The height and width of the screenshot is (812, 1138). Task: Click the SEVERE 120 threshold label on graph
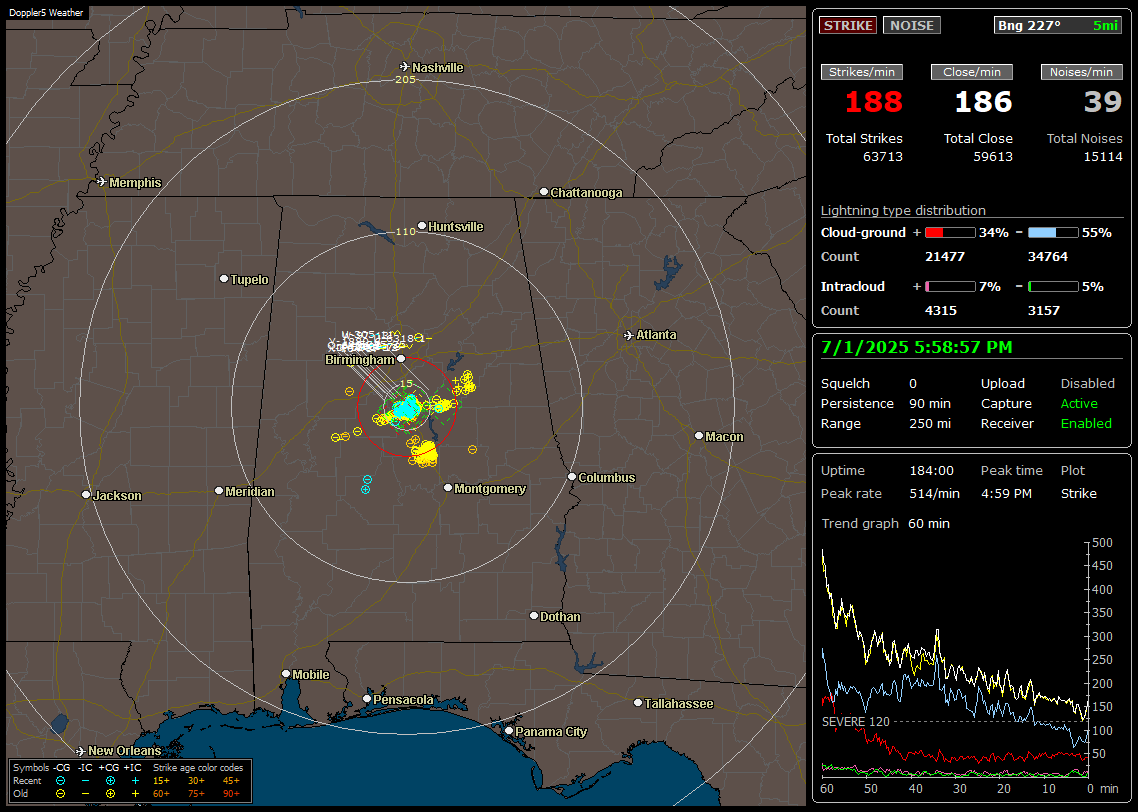[855, 722]
